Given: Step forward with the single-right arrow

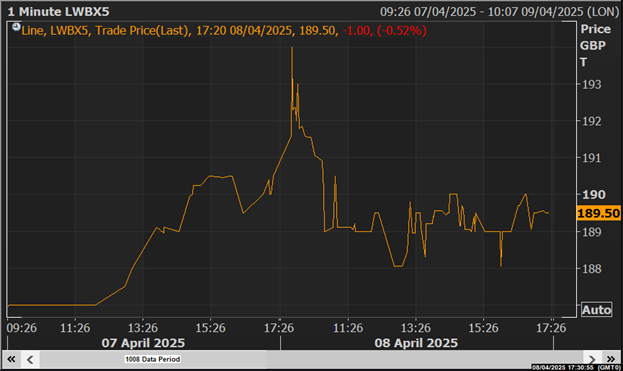Looking at the screenshot, I should (592, 359).
